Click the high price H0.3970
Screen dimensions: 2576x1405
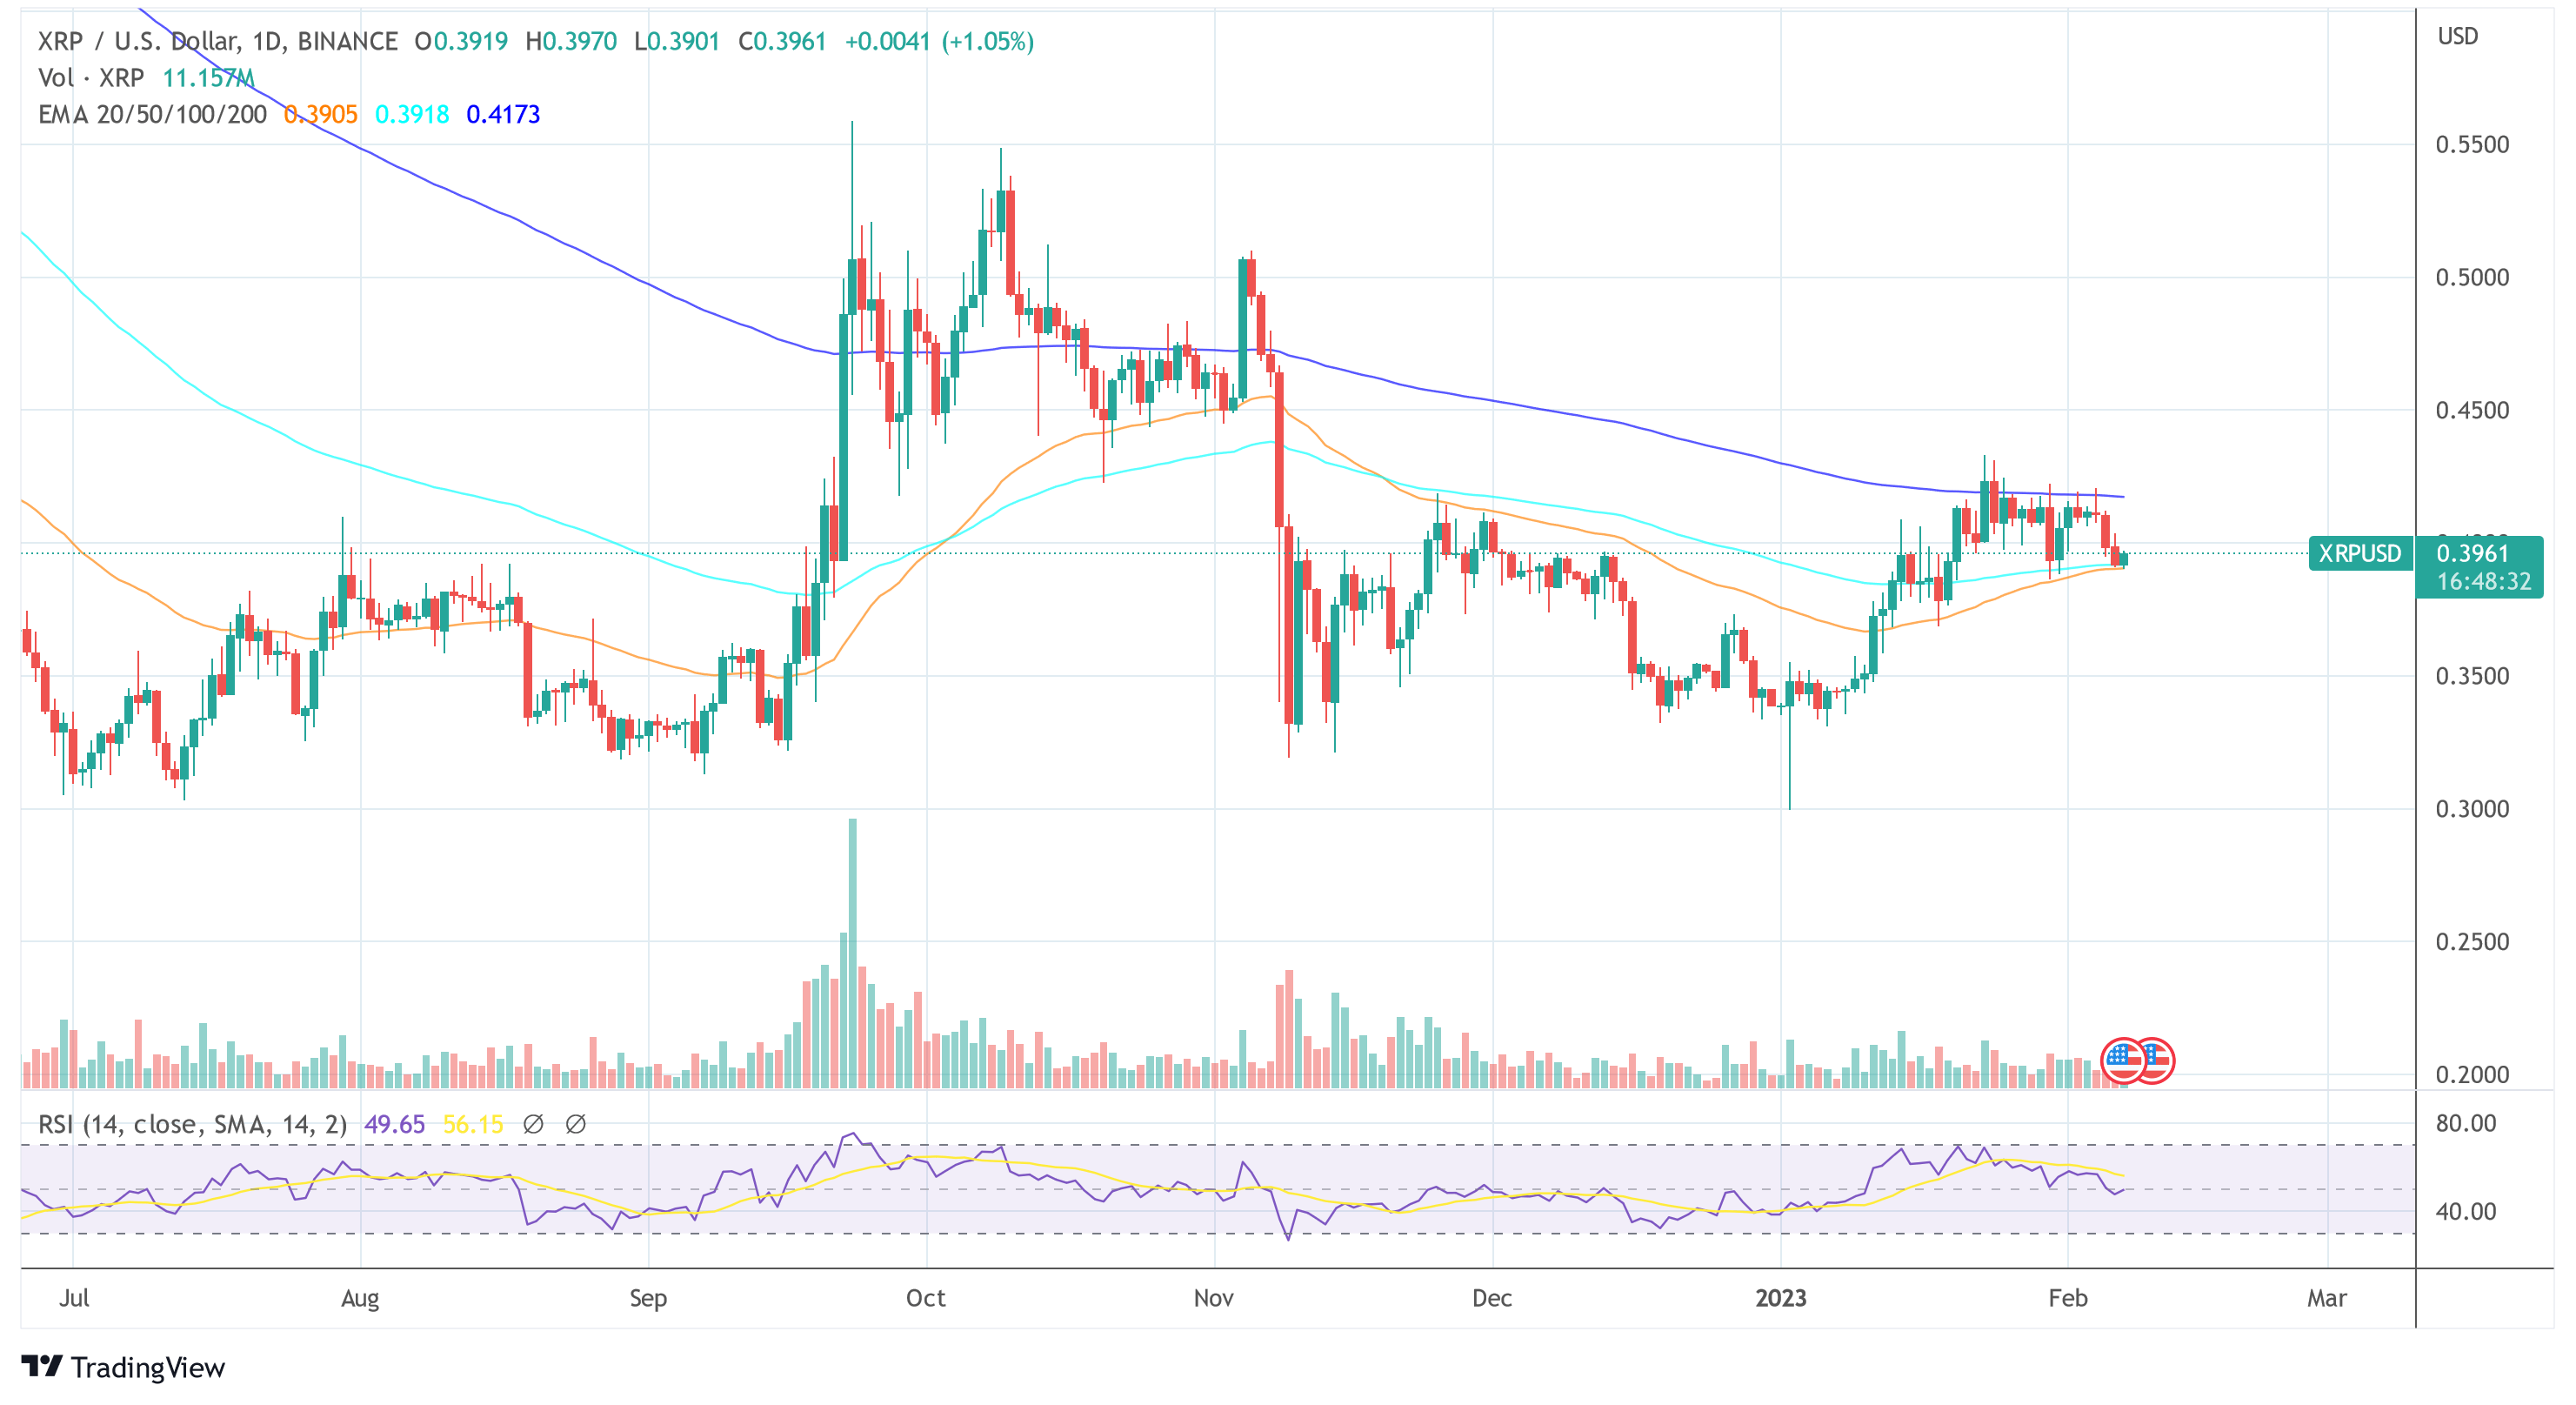(x=571, y=41)
